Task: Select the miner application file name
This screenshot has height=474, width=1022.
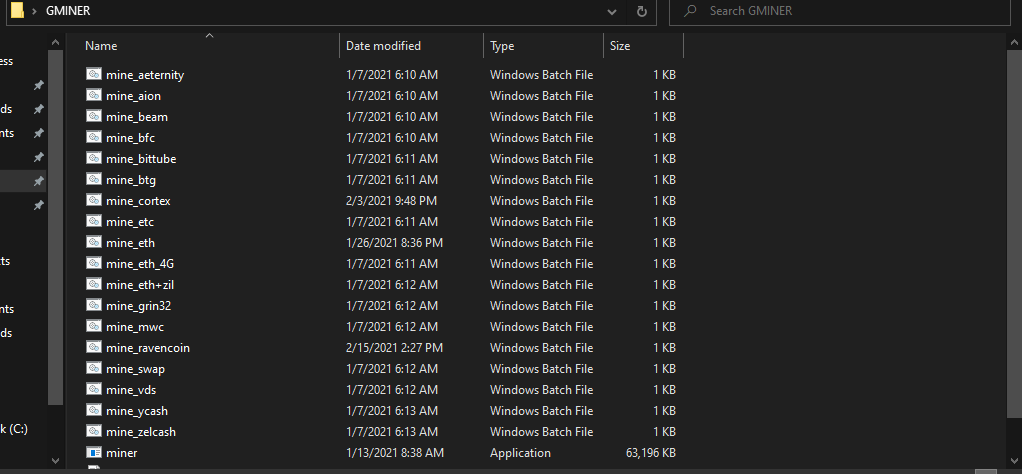Action: click(121, 452)
